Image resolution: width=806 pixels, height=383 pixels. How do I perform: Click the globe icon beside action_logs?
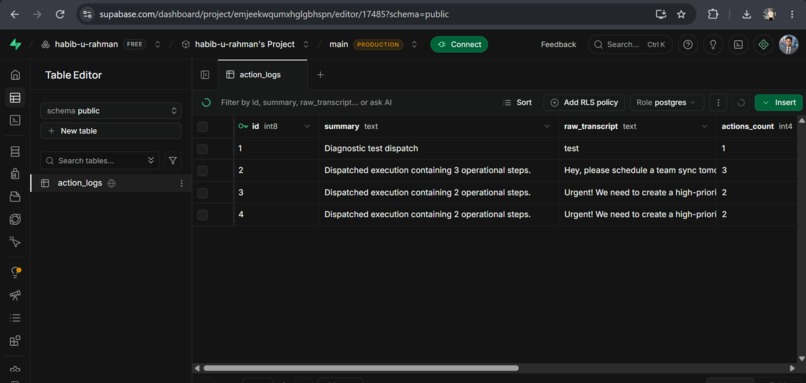tap(112, 183)
